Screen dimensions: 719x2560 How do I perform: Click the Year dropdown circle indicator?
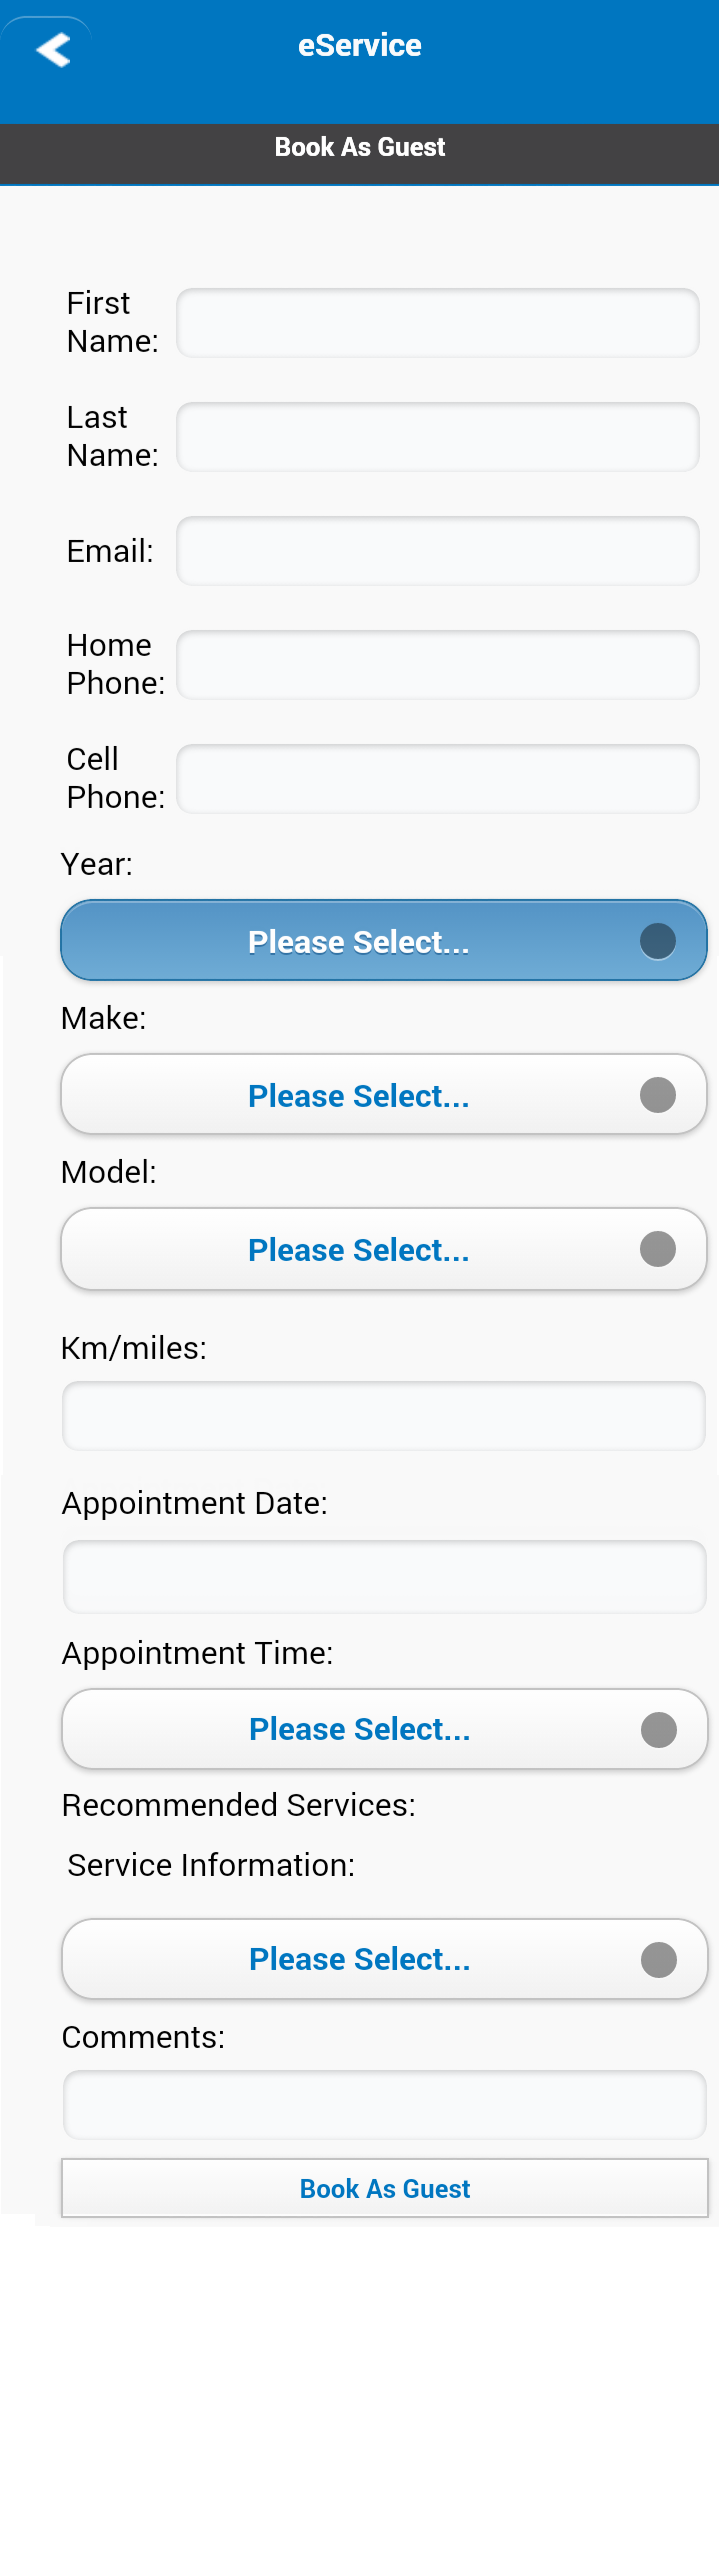(x=658, y=941)
